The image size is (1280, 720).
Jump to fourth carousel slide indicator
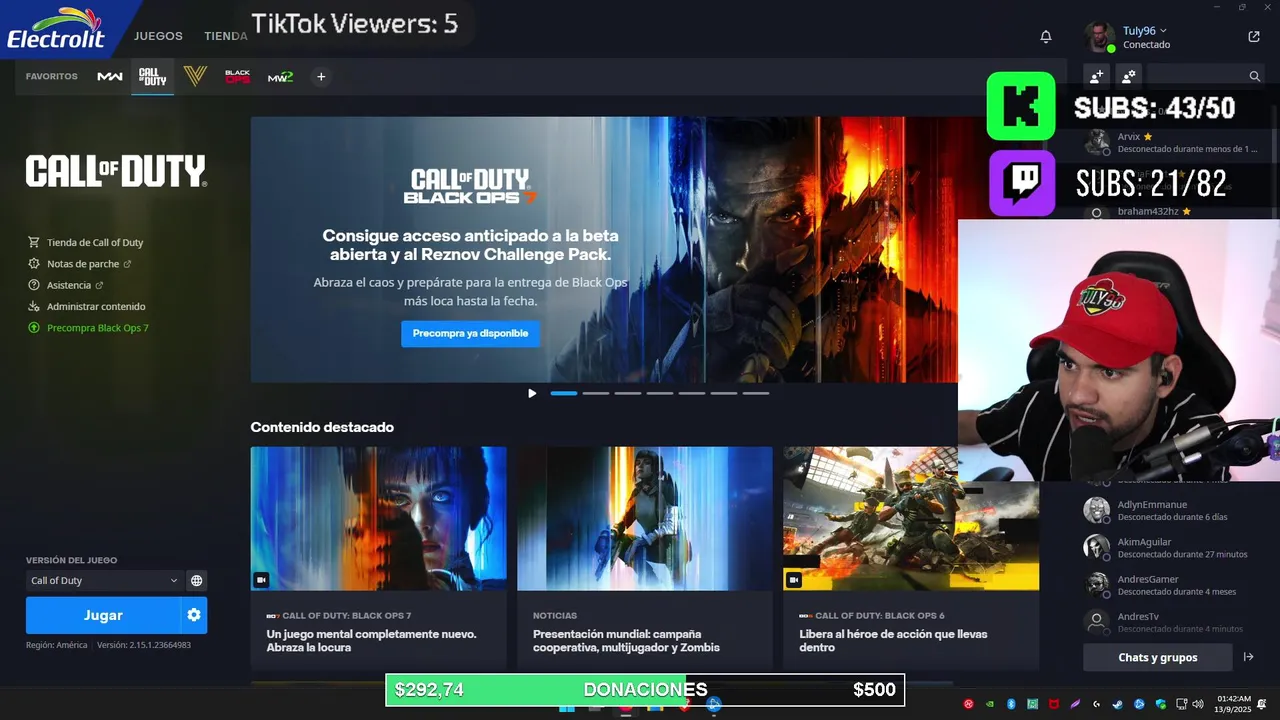(660, 393)
